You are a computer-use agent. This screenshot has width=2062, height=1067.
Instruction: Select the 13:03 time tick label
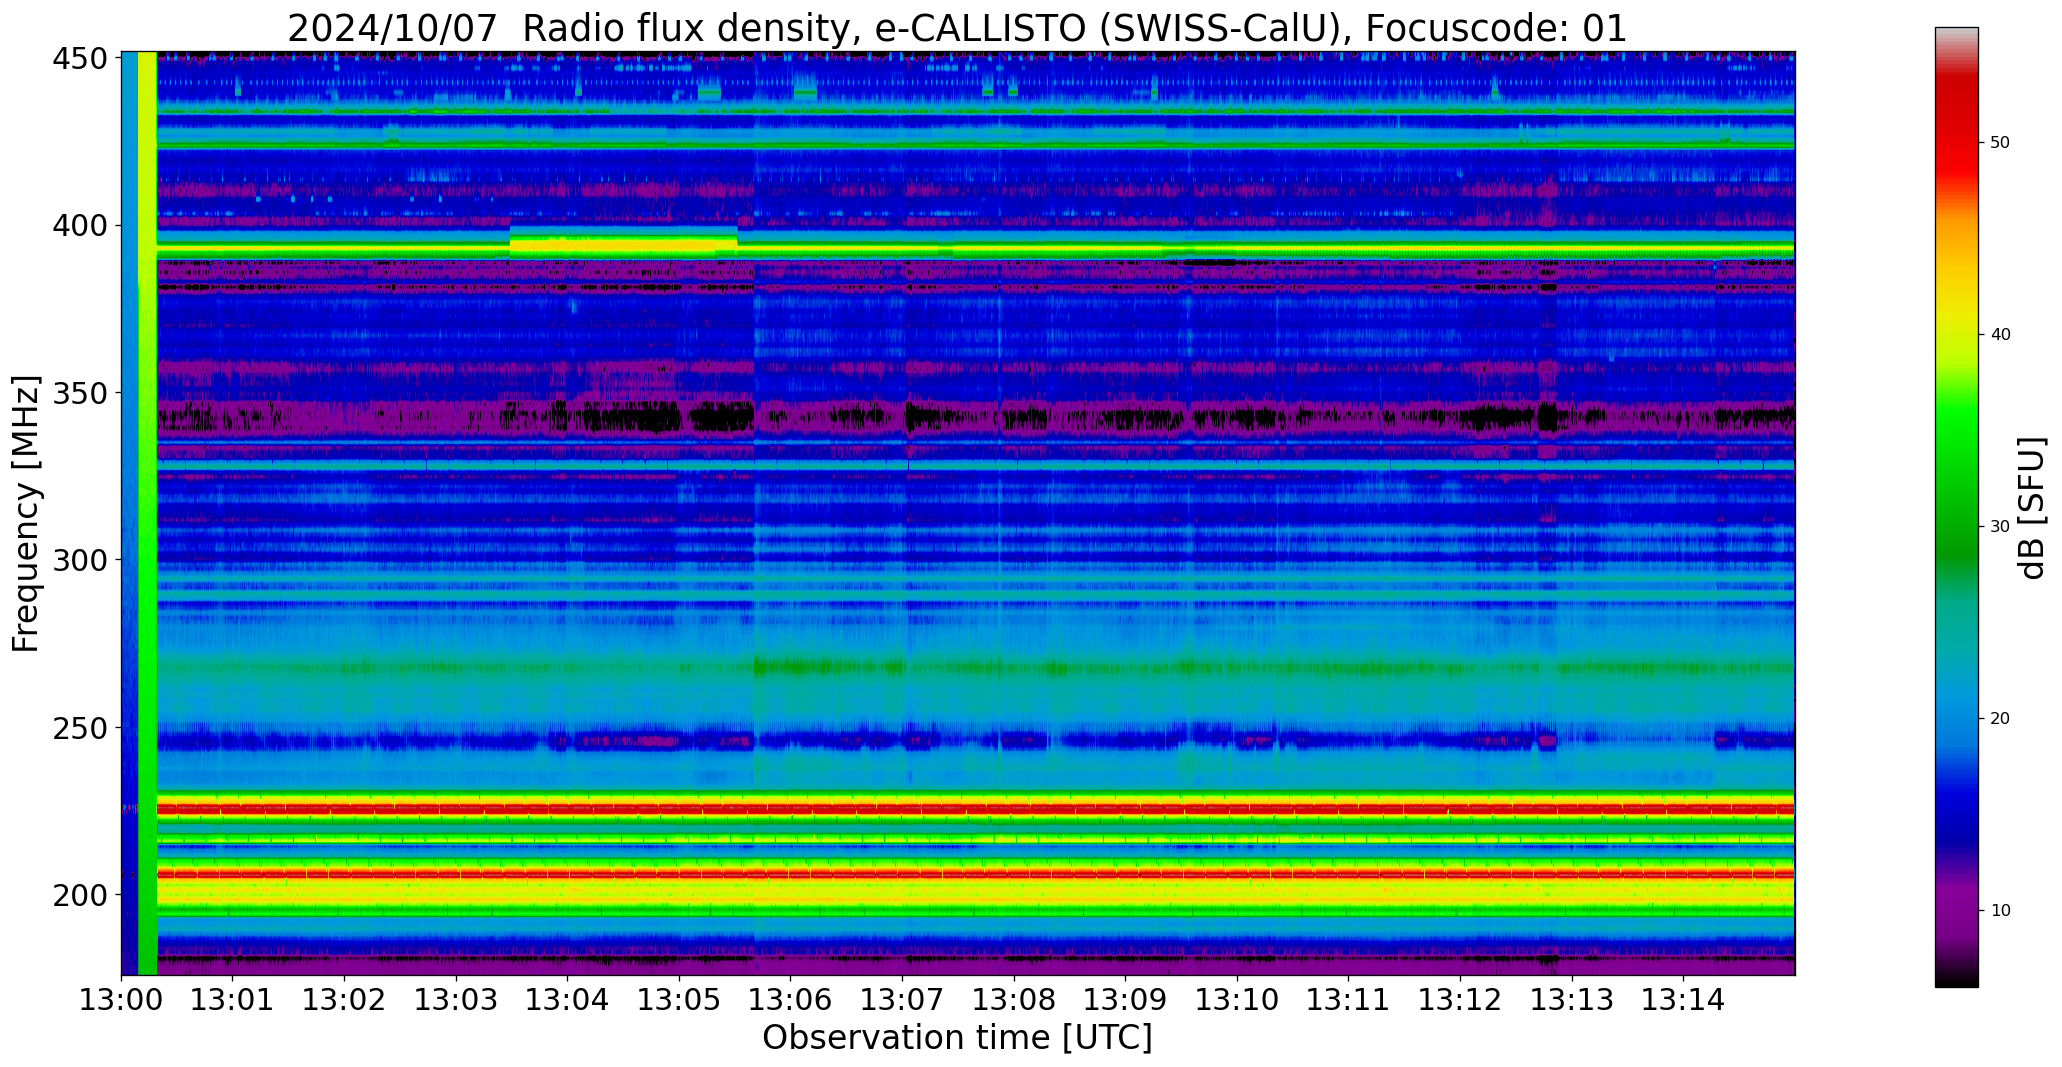point(457,999)
